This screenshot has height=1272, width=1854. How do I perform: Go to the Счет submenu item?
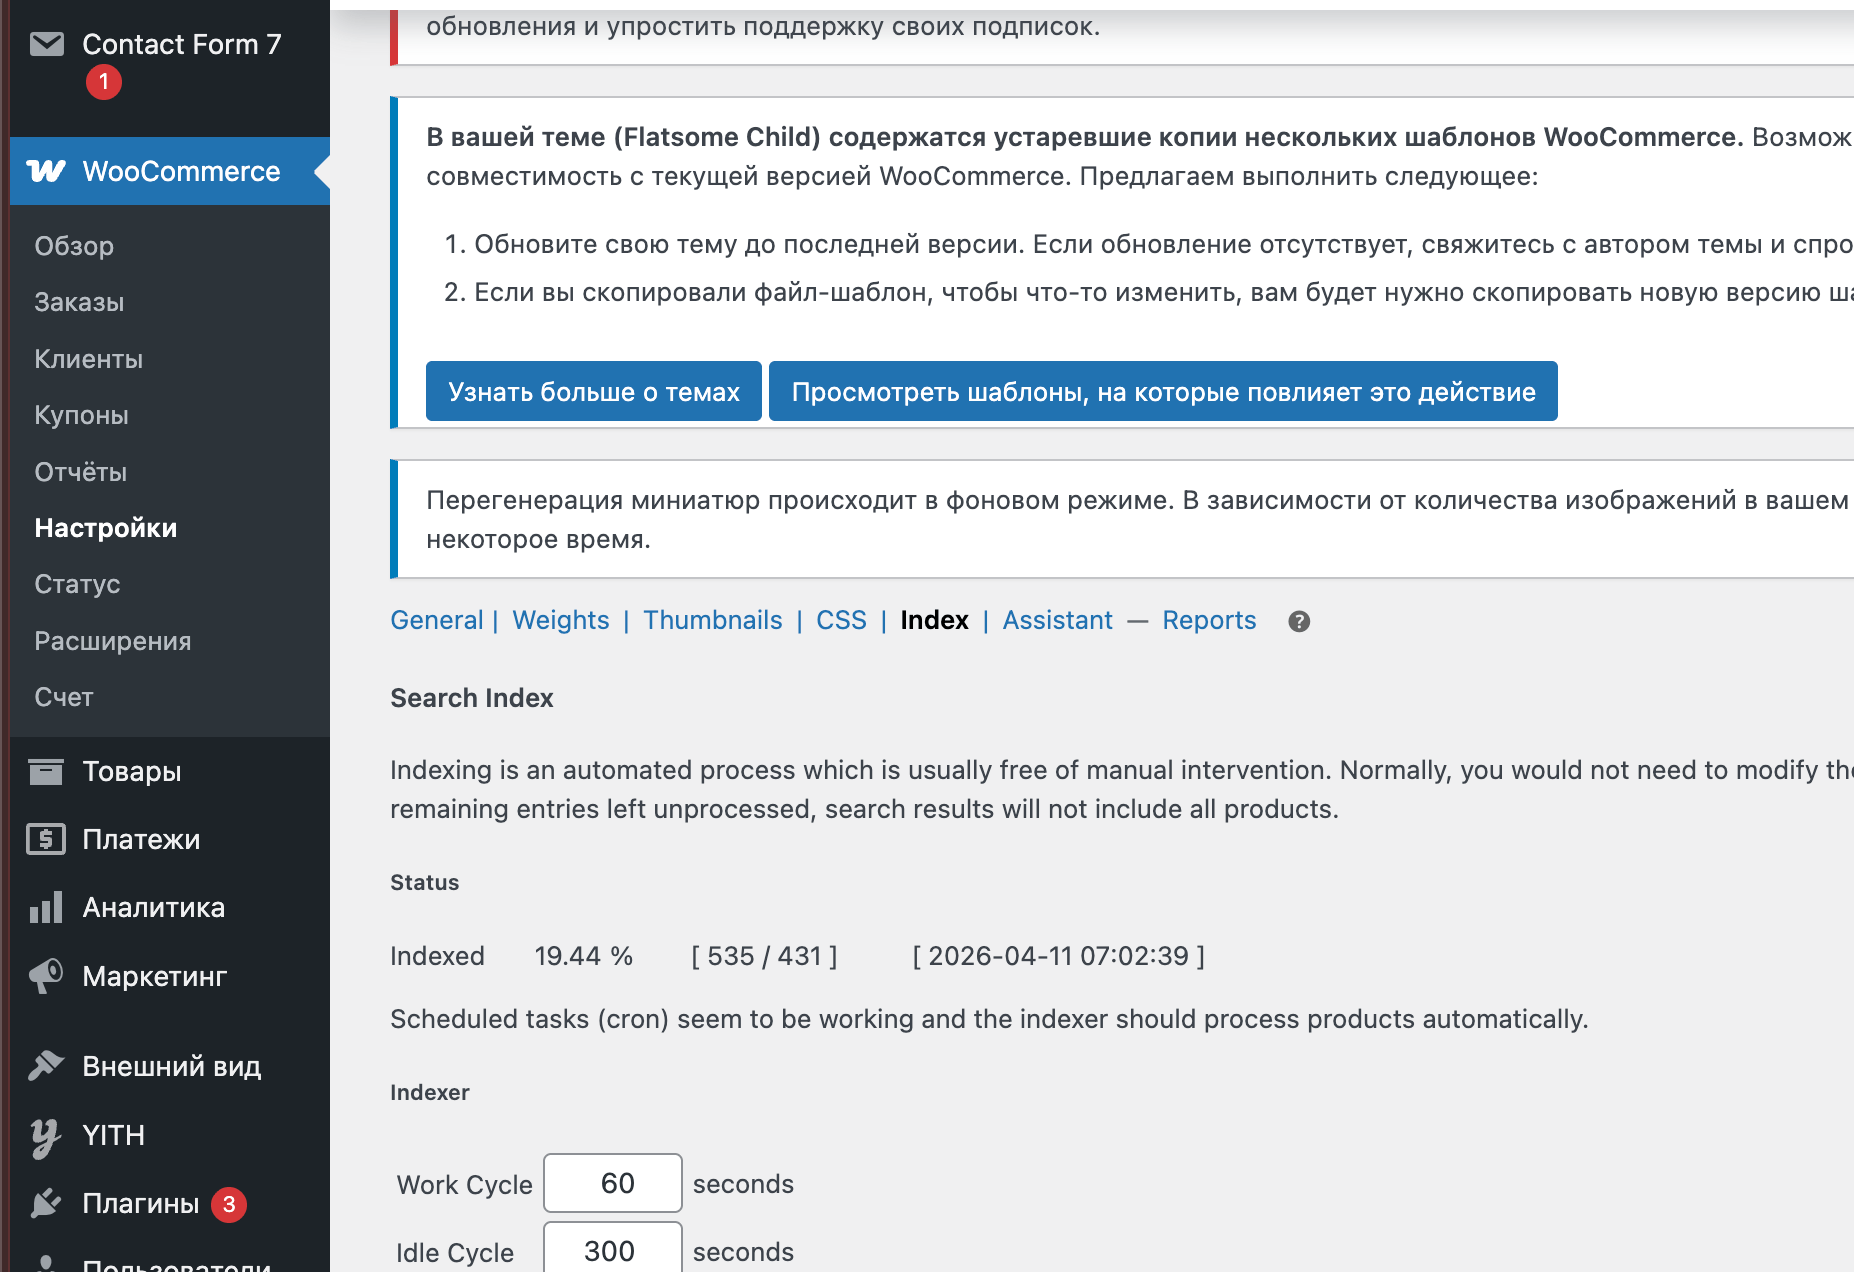63,697
